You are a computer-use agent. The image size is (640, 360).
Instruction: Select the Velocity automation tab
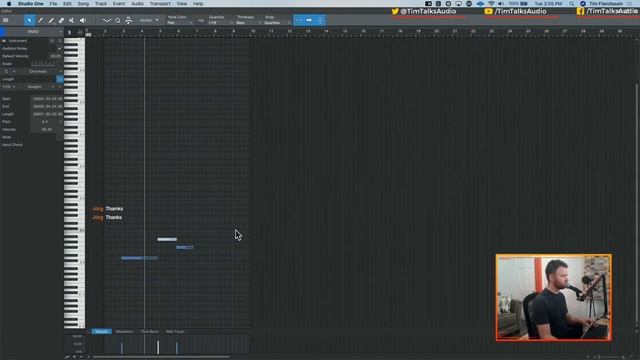(x=101, y=331)
